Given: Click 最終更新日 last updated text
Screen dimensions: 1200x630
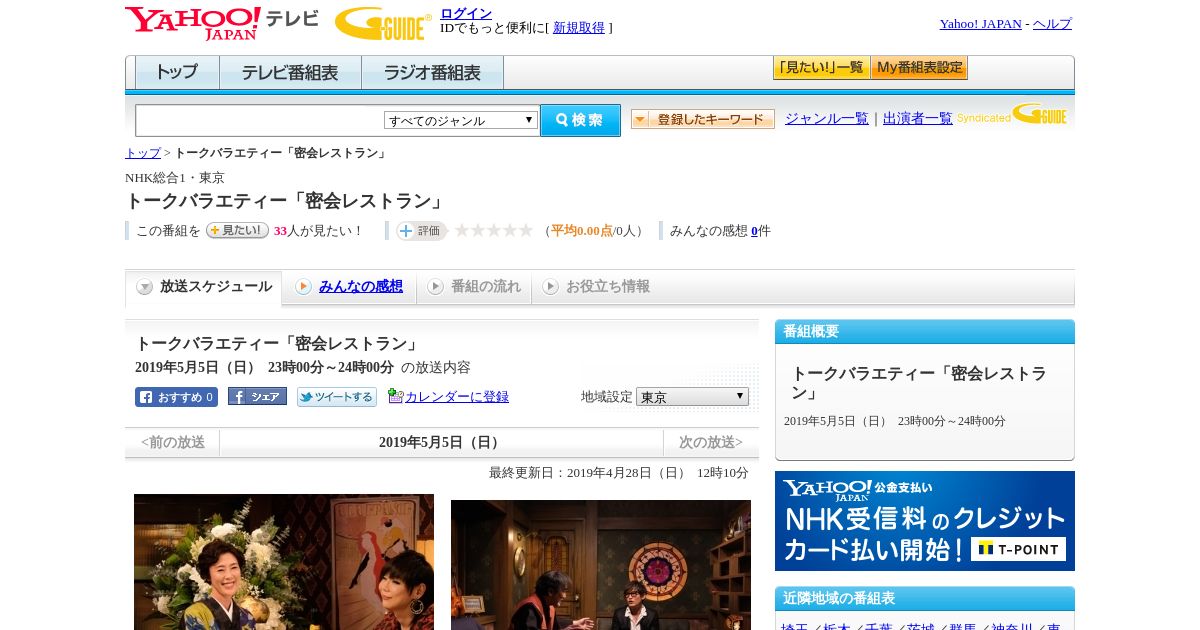Looking at the screenshot, I should [619, 473].
